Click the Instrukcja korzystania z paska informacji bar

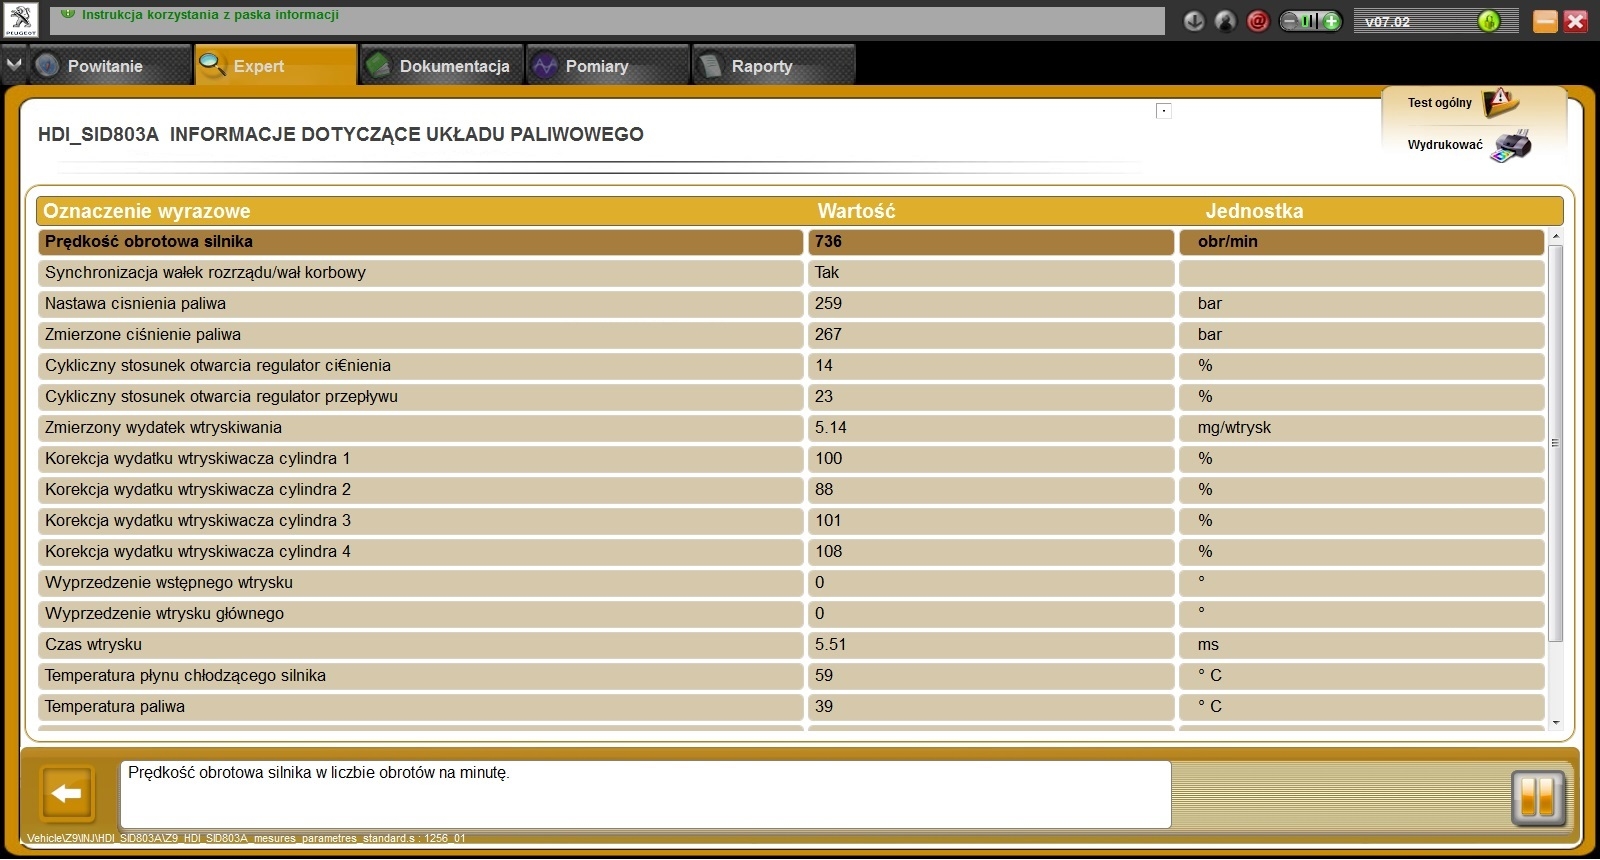[x=608, y=21]
